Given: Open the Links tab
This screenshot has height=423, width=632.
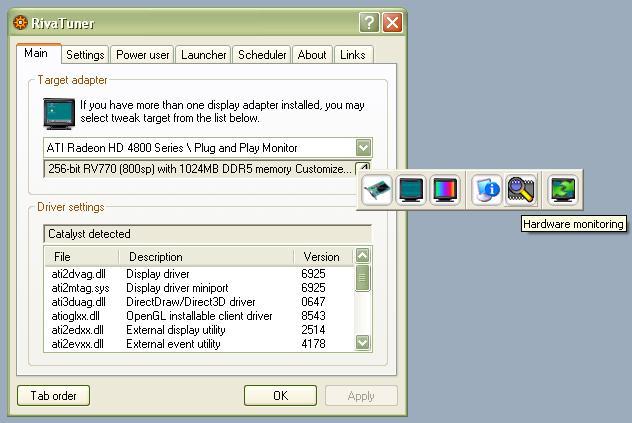Looking at the screenshot, I should coord(353,55).
